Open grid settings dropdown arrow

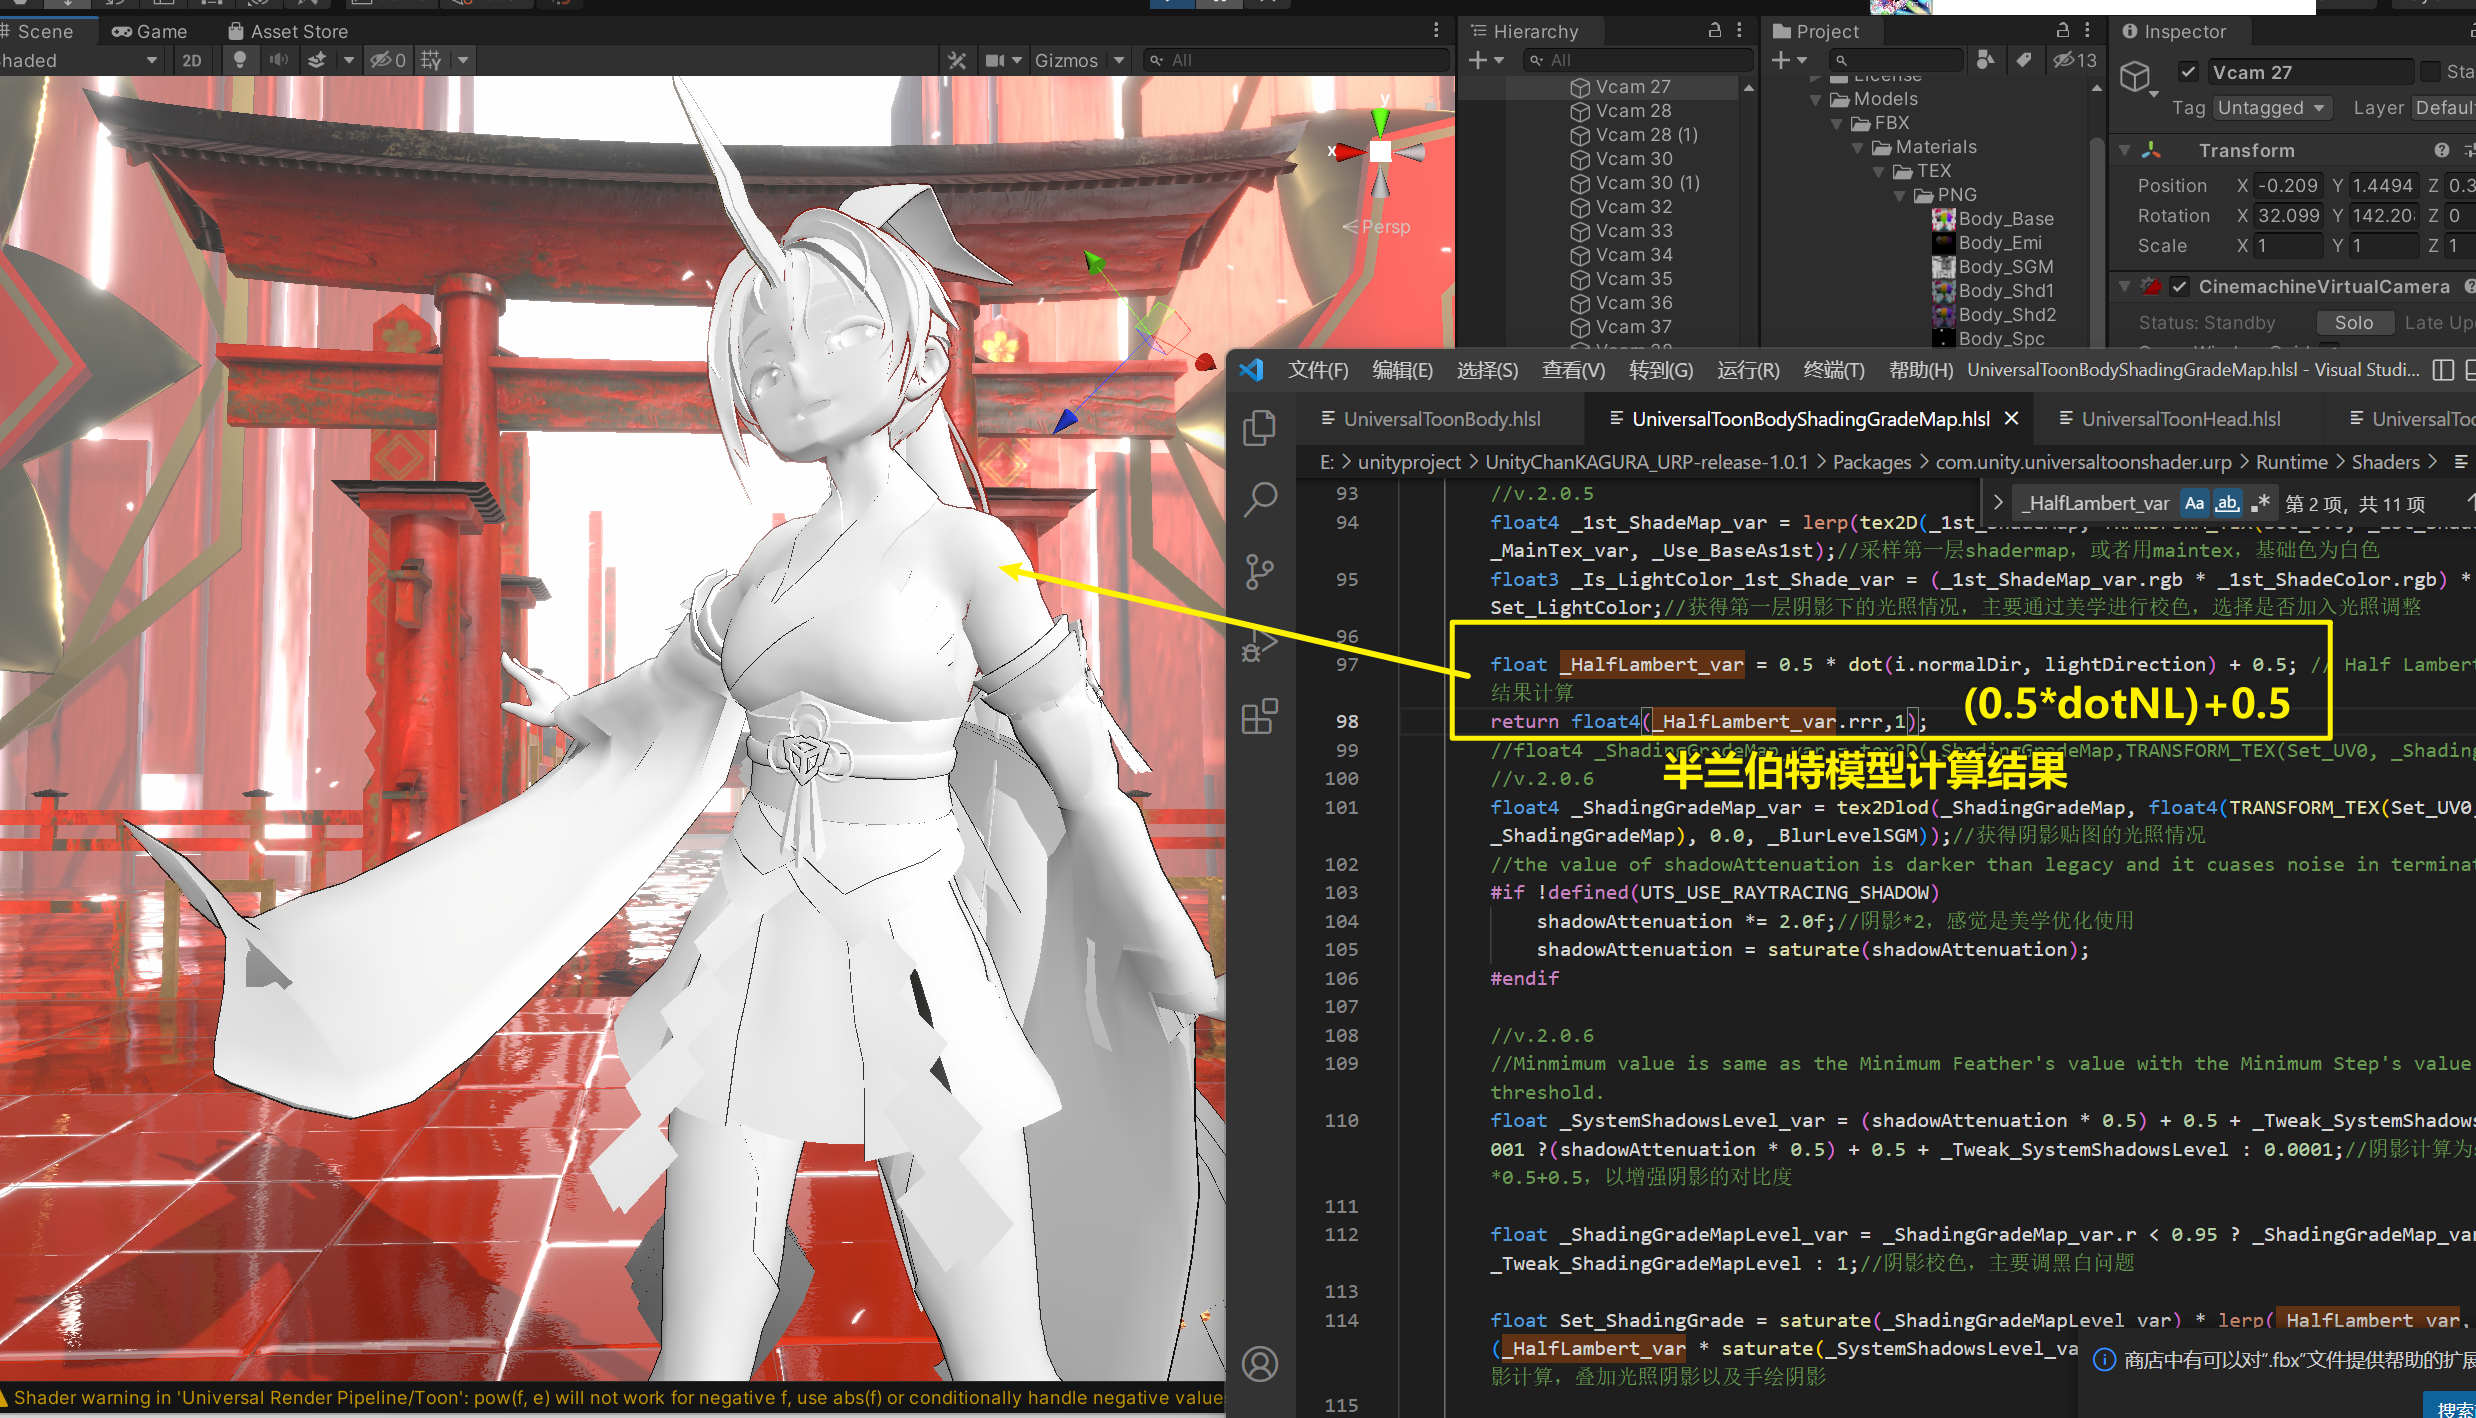pyautogui.click(x=463, y=60)
